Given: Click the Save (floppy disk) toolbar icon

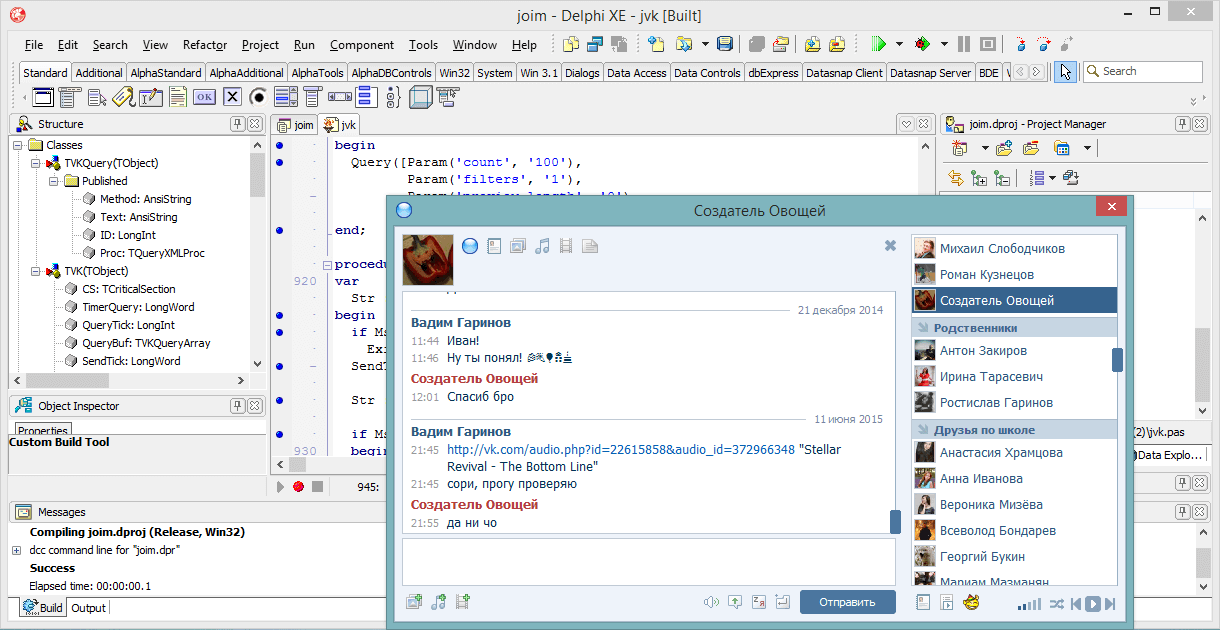Looking at the screenshot, I should pyautogui.click(x=725, y=44).
